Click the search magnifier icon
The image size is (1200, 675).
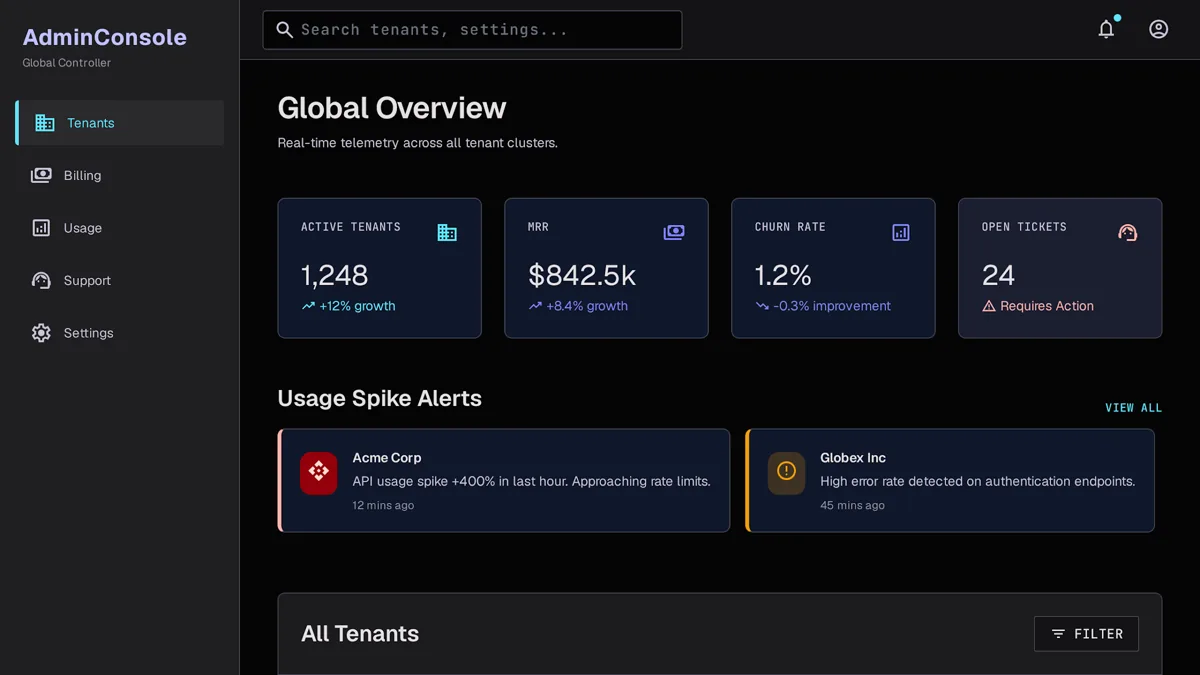pyautogui.click(x=285, y=30)
